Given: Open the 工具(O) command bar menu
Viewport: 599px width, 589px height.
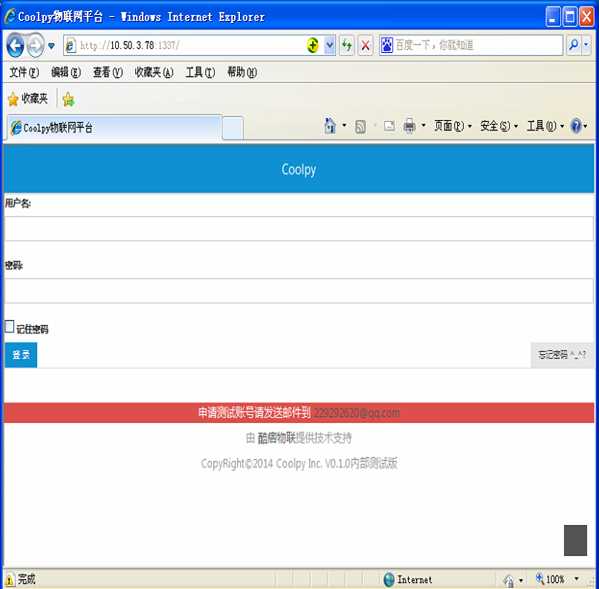Looking at the screenshot, I should 546,126.
